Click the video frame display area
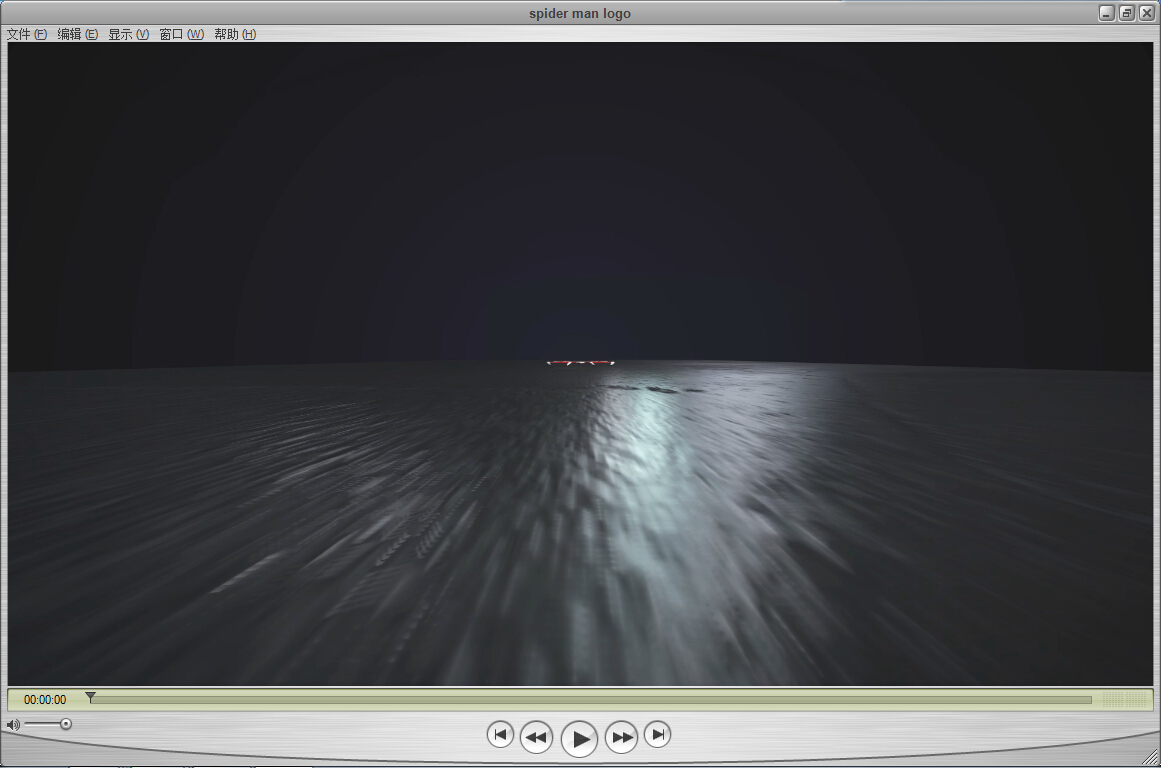Viewport: 1161px width, 768px height. (580, 364)
